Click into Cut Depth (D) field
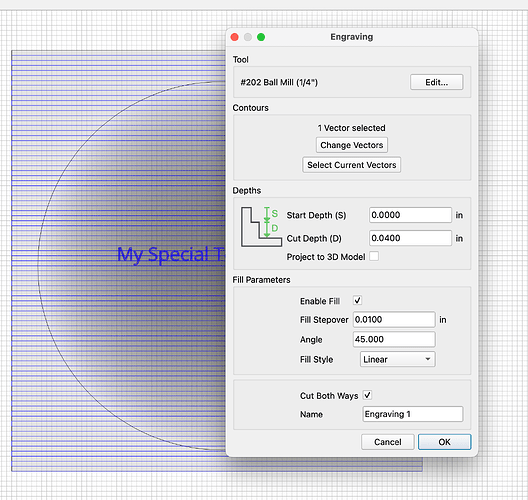Screen dimensions: 528x500 click(410, 238)
